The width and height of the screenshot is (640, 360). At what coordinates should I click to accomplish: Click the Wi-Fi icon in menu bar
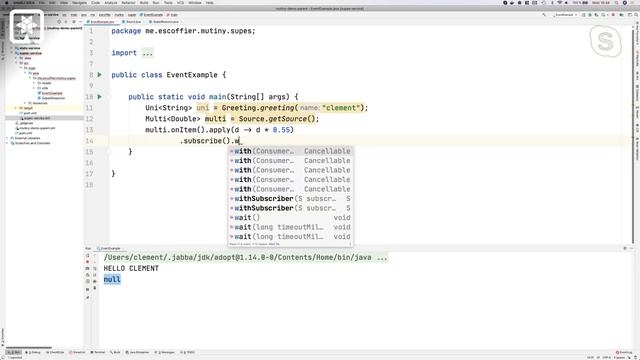pyautogui.click(x=560, y=3)
